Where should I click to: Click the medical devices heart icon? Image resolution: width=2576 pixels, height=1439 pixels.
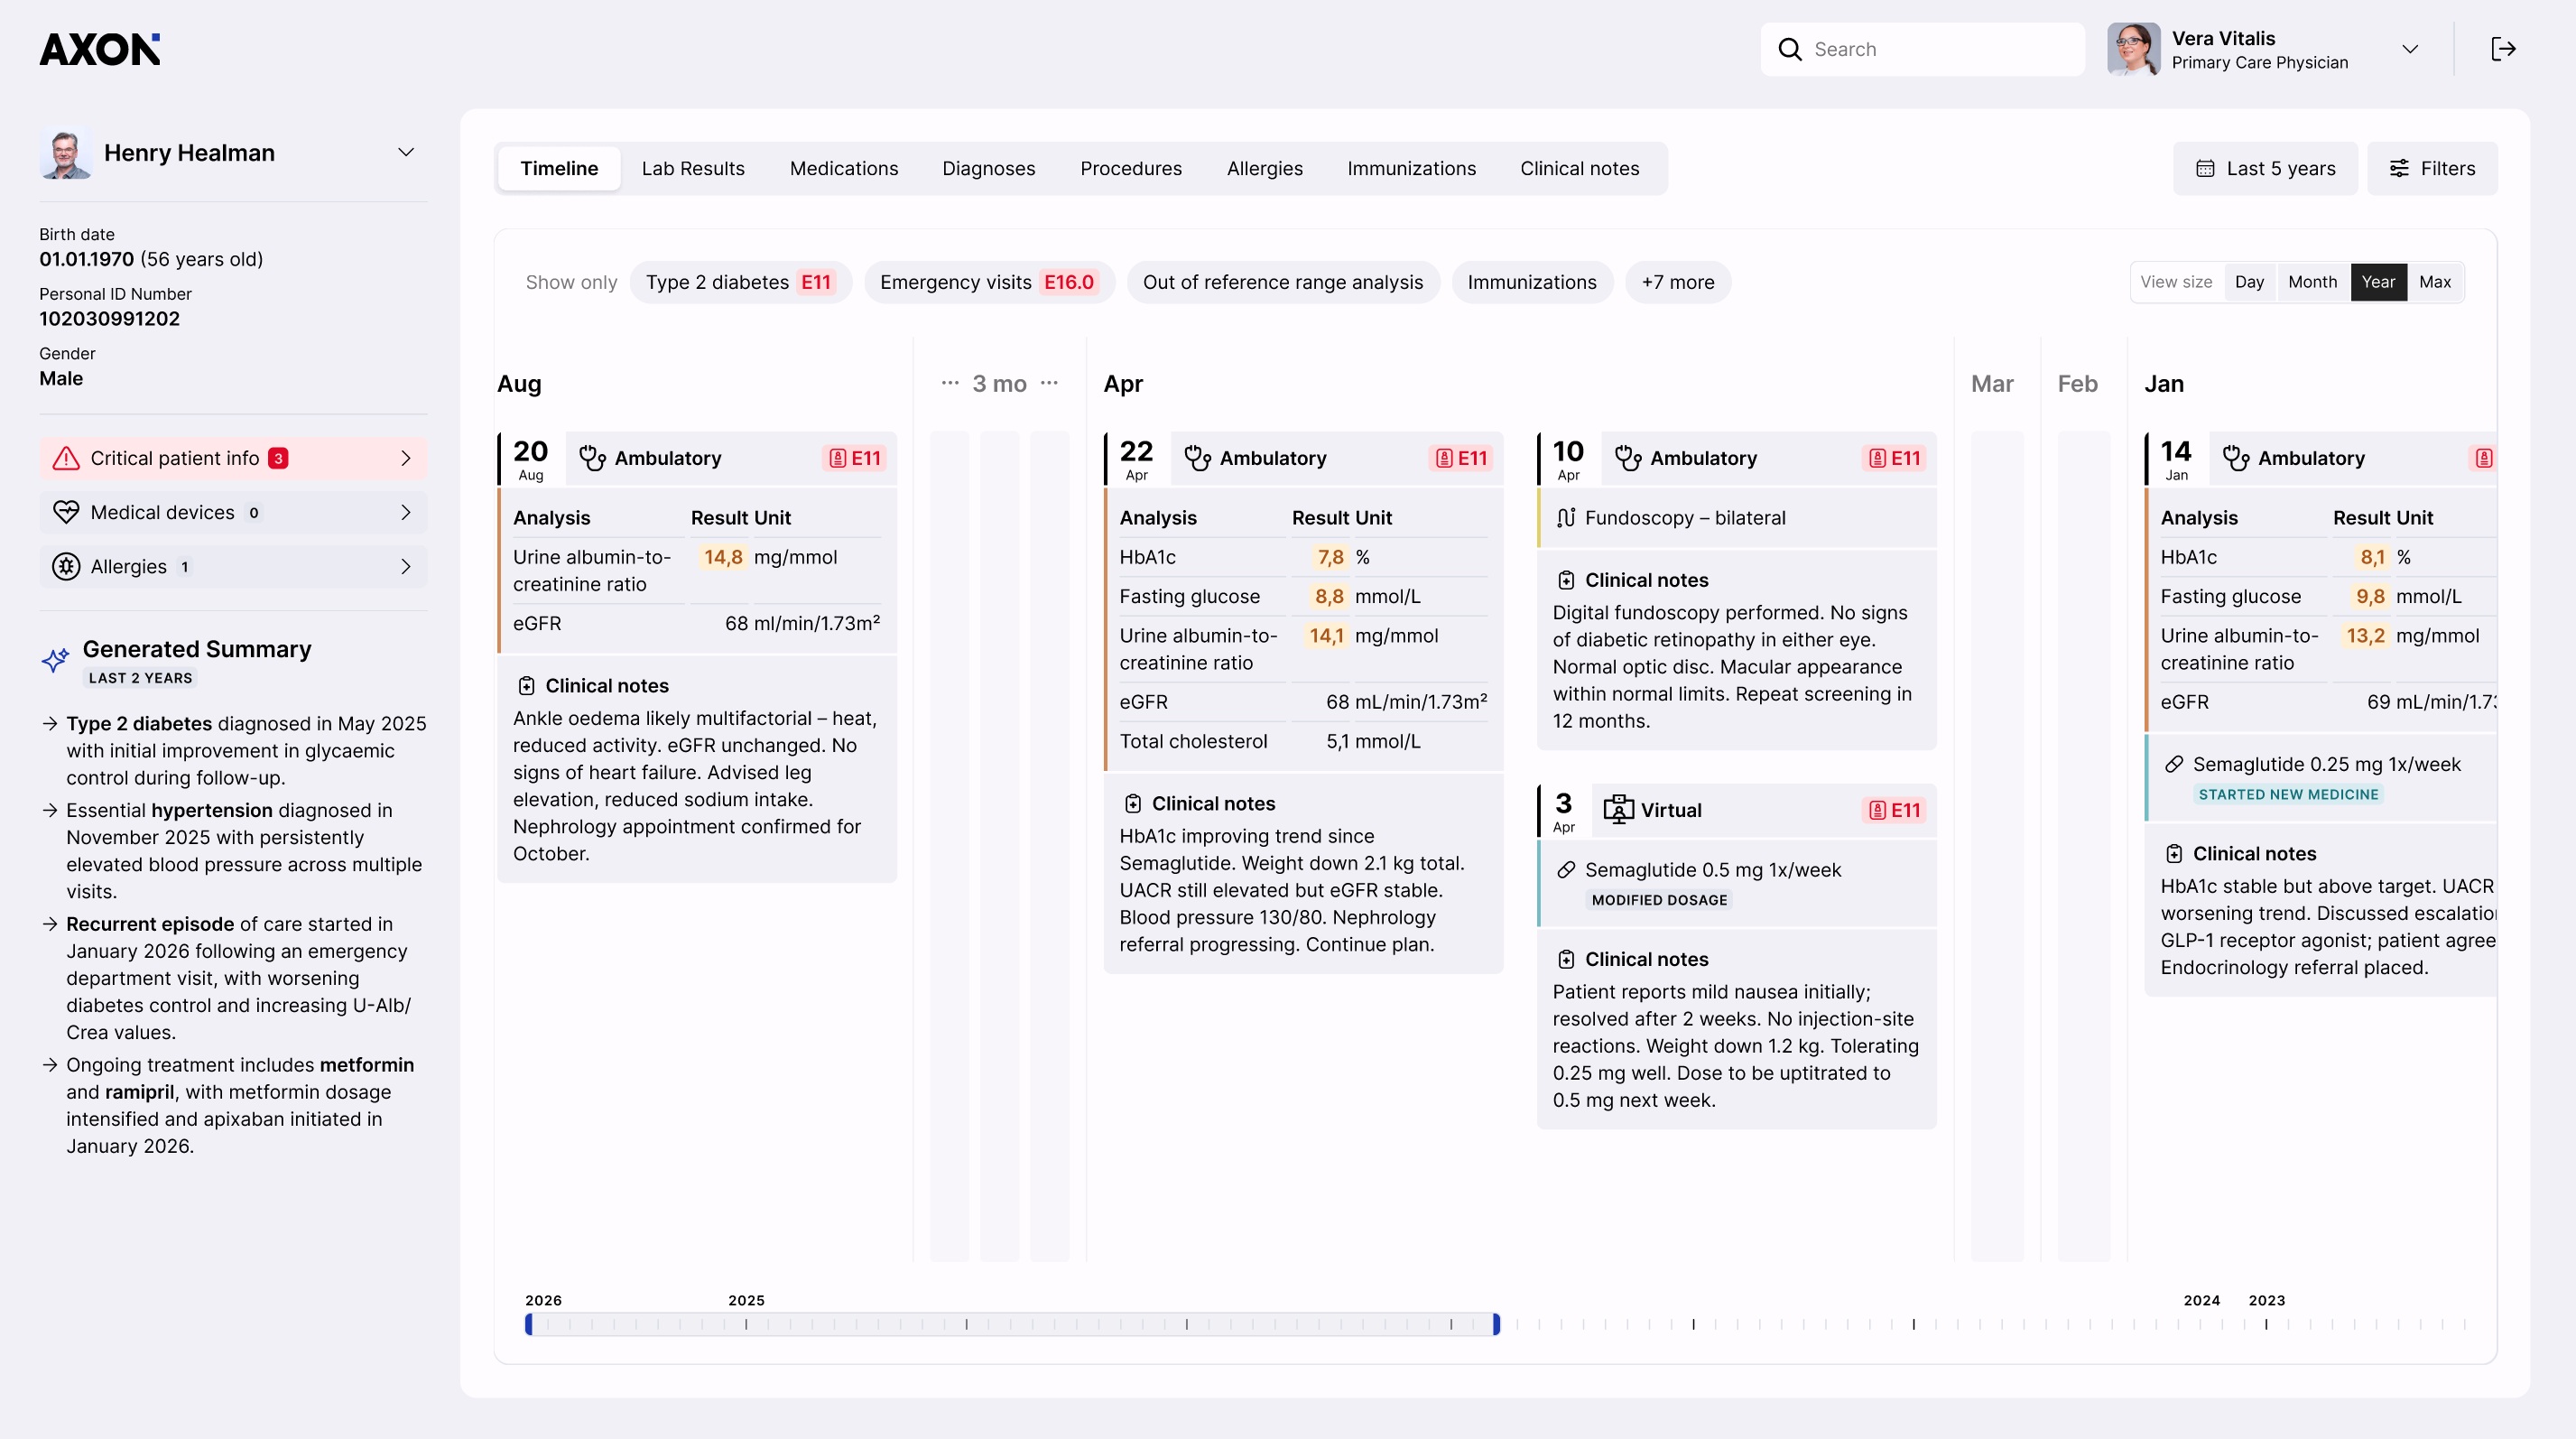[x=66, y=512]
